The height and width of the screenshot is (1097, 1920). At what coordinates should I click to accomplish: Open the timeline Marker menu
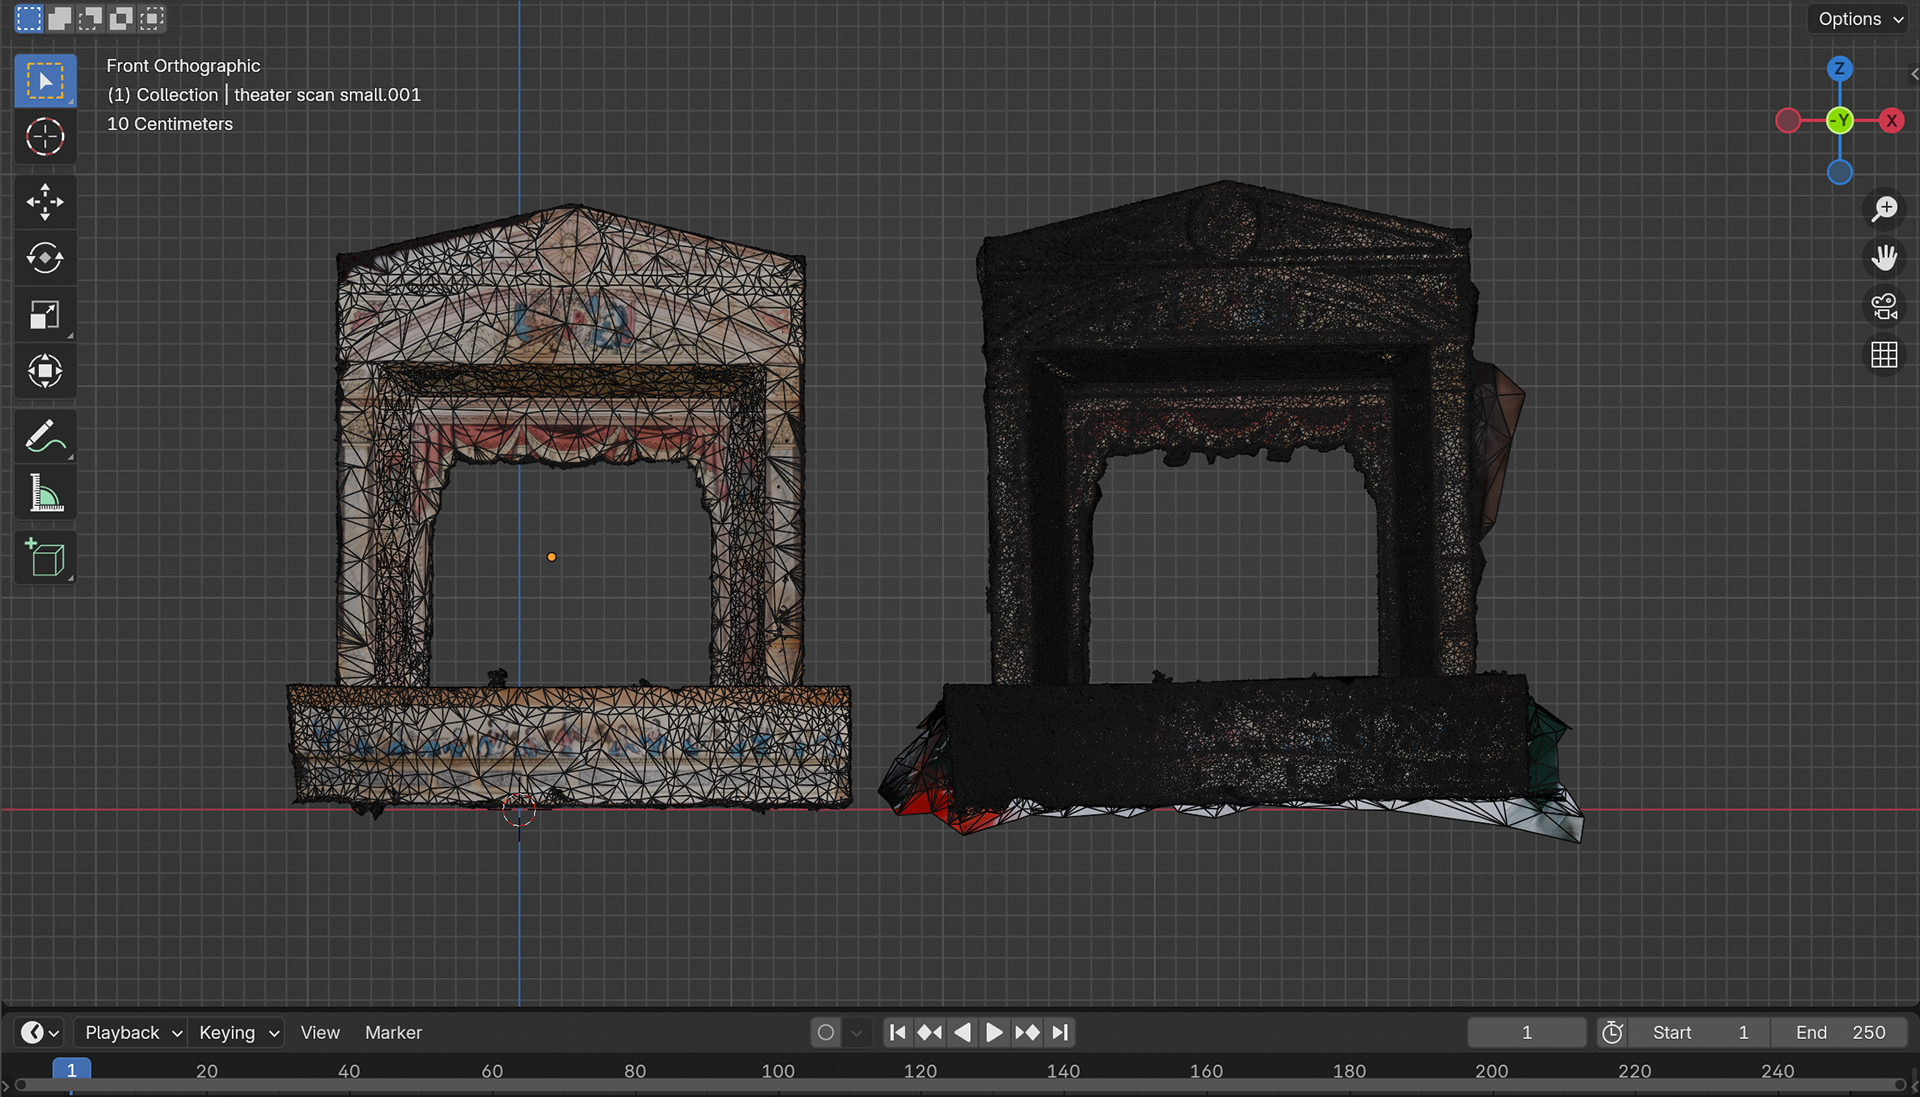click(393, 1032)
